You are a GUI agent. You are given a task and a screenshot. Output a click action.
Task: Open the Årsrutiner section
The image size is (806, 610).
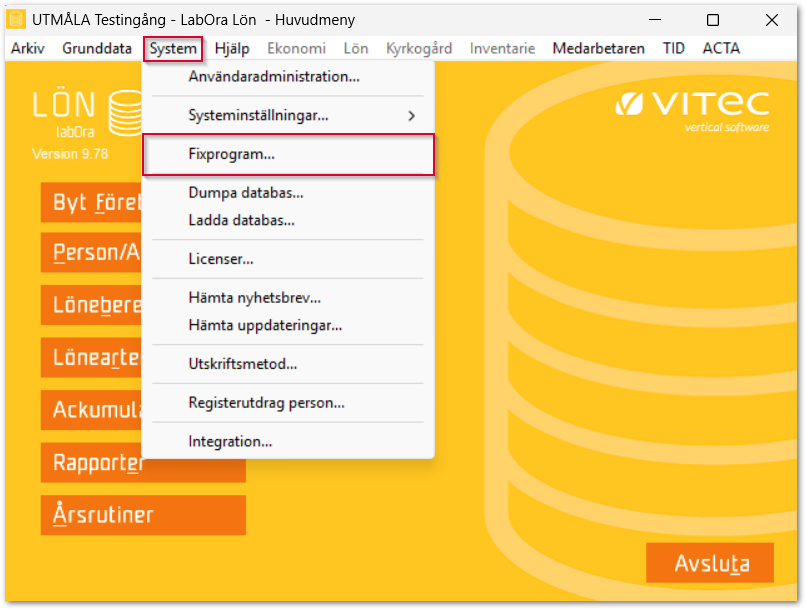143,515
